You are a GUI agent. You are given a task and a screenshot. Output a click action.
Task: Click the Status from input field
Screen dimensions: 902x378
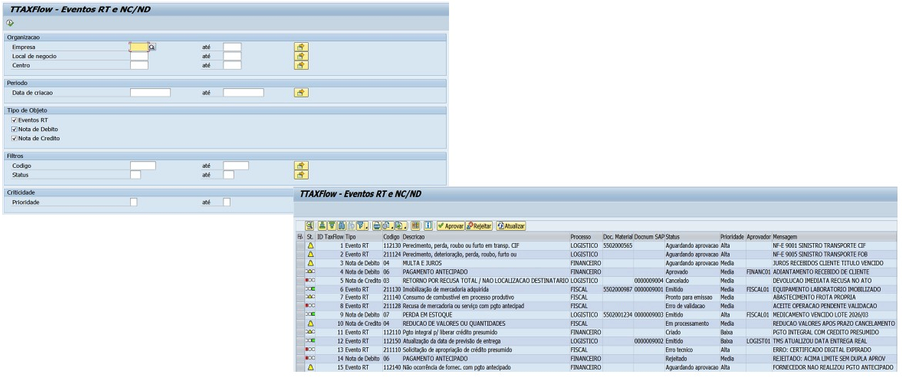136,175
